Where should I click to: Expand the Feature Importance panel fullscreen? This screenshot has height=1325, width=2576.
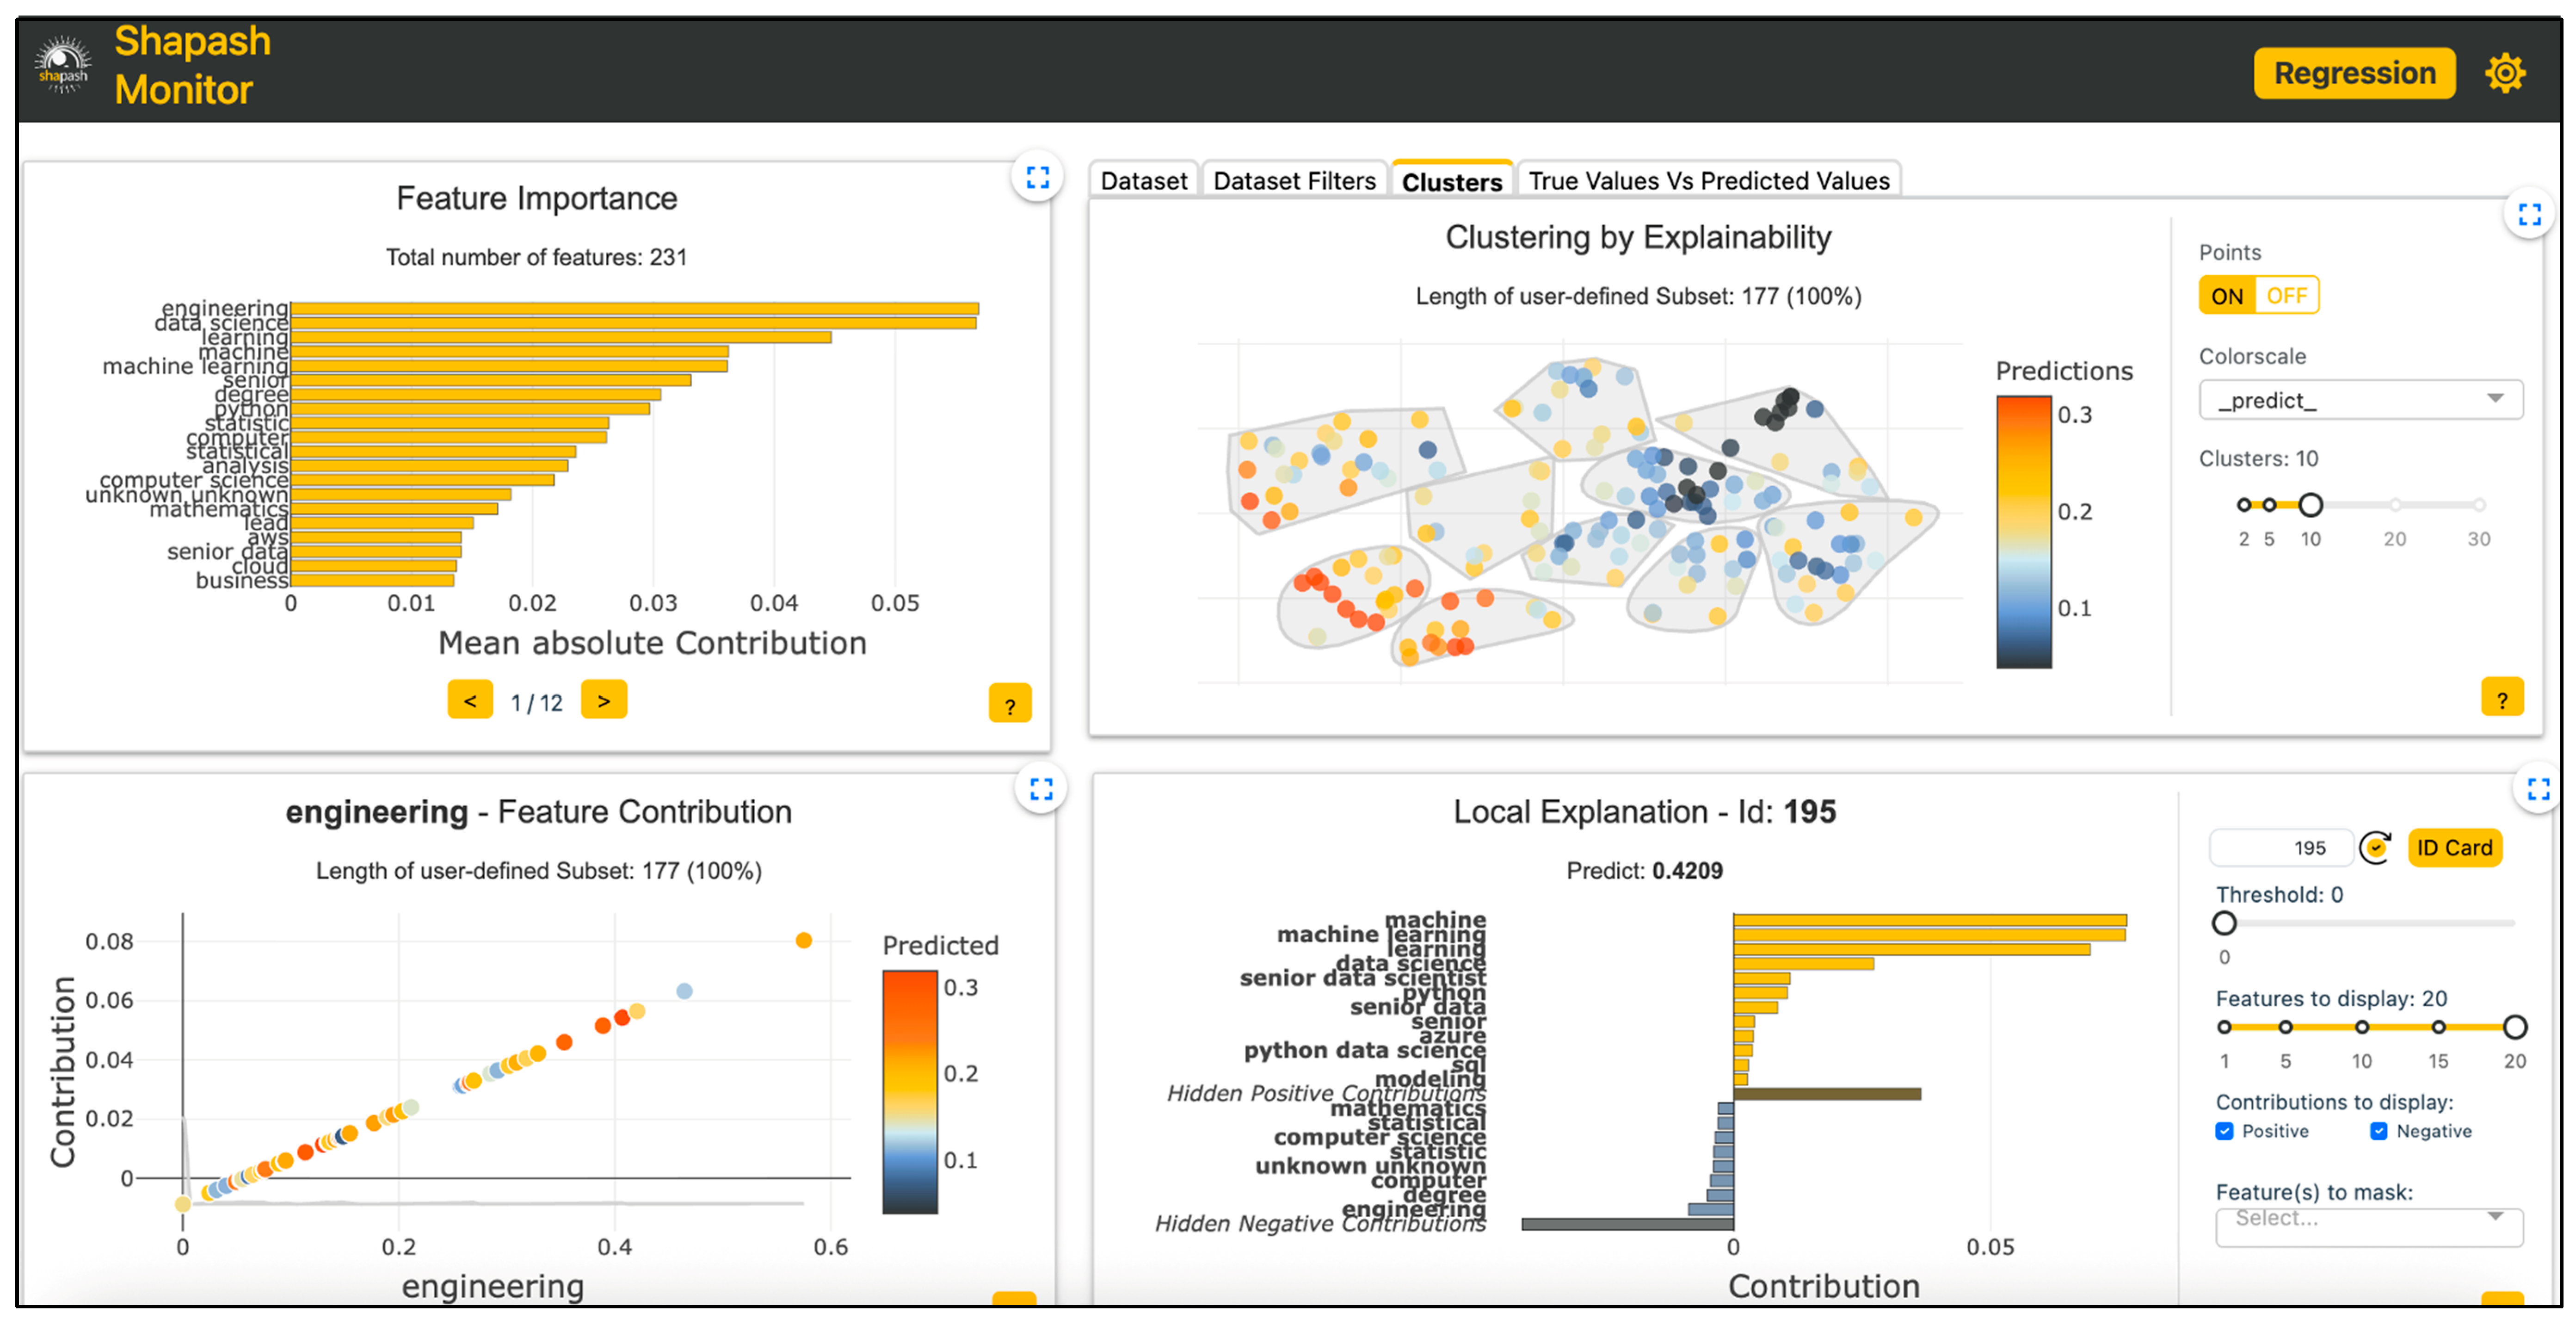tap(1037, 178)
